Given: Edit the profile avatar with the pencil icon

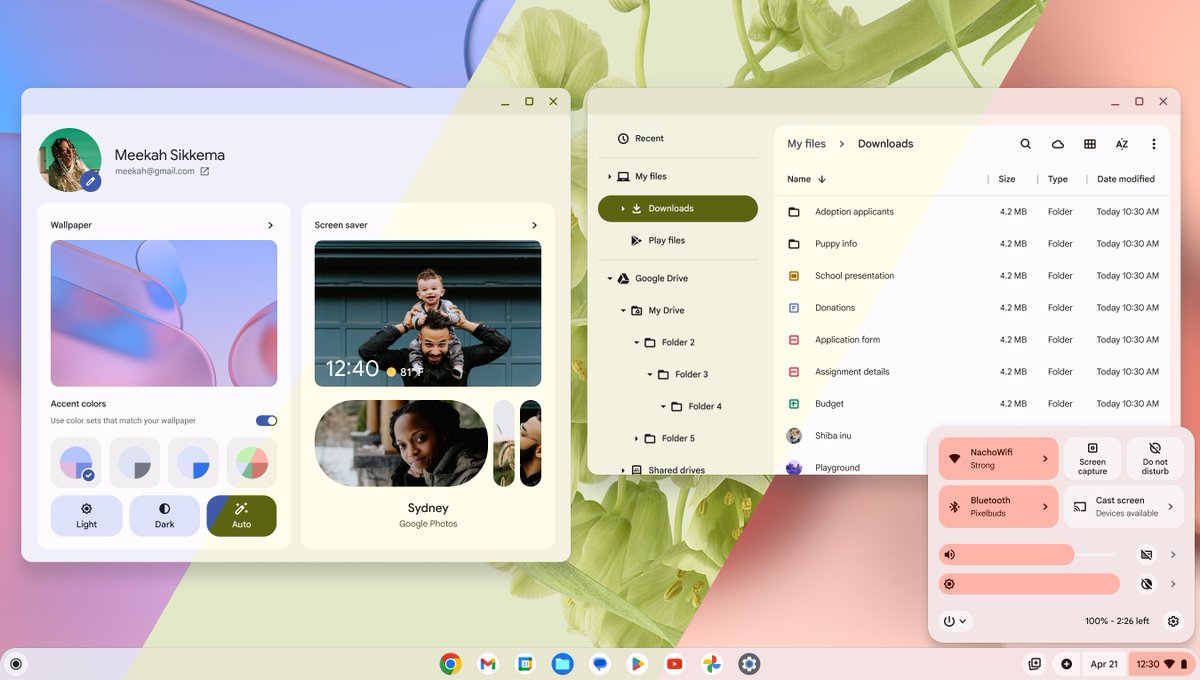Looking at the screenshot, I should point(90,182).
